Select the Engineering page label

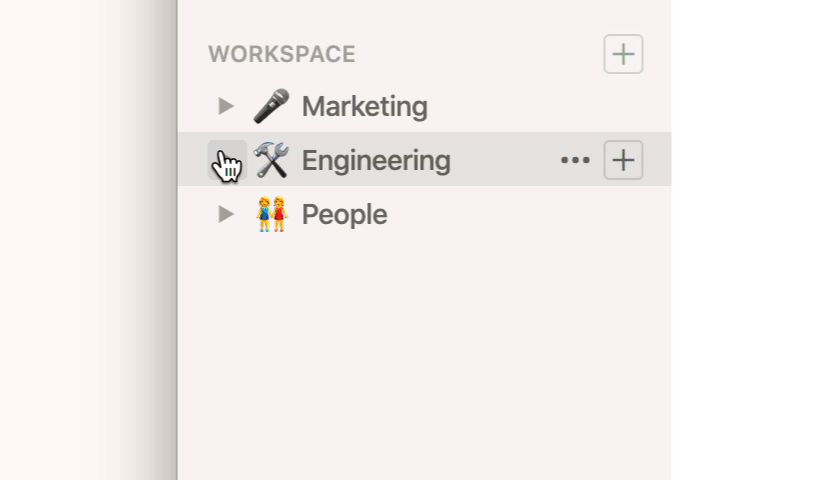pyautogui.click(x=376, y=160)
